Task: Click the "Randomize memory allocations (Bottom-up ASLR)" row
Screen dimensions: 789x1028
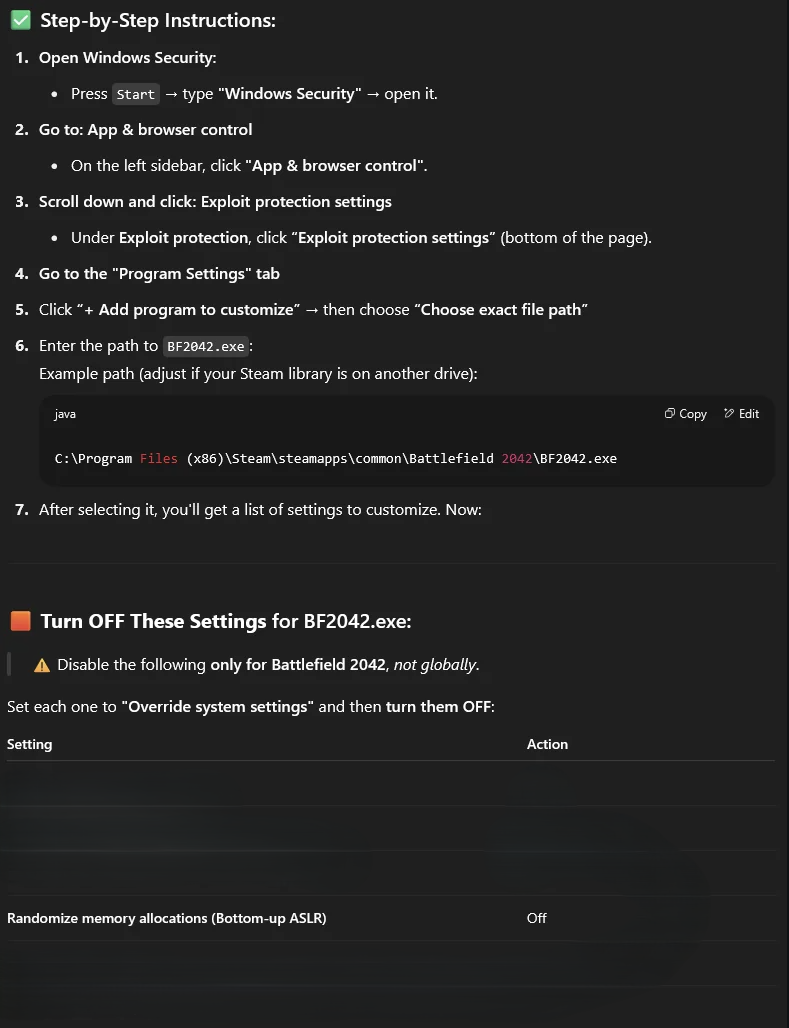Action: point(167,918)
